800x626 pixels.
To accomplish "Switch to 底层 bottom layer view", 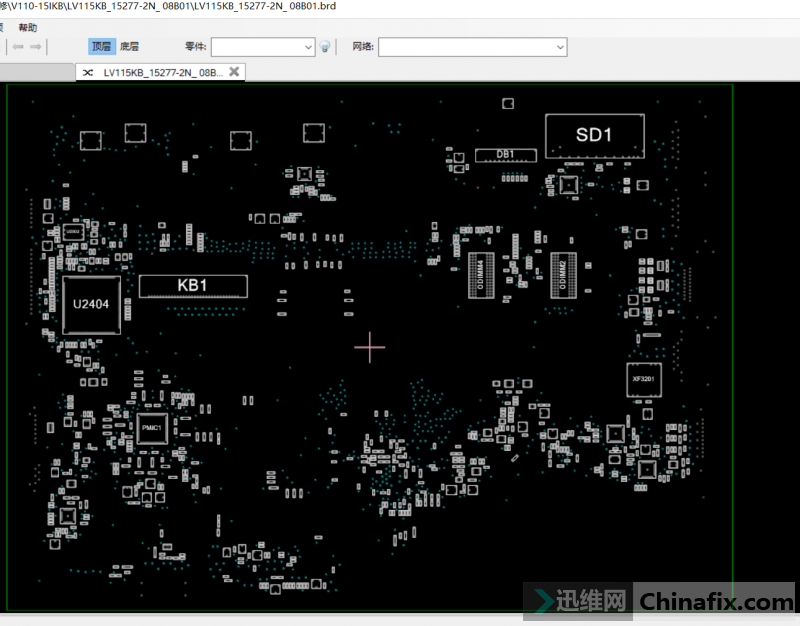I will (129, 47).
